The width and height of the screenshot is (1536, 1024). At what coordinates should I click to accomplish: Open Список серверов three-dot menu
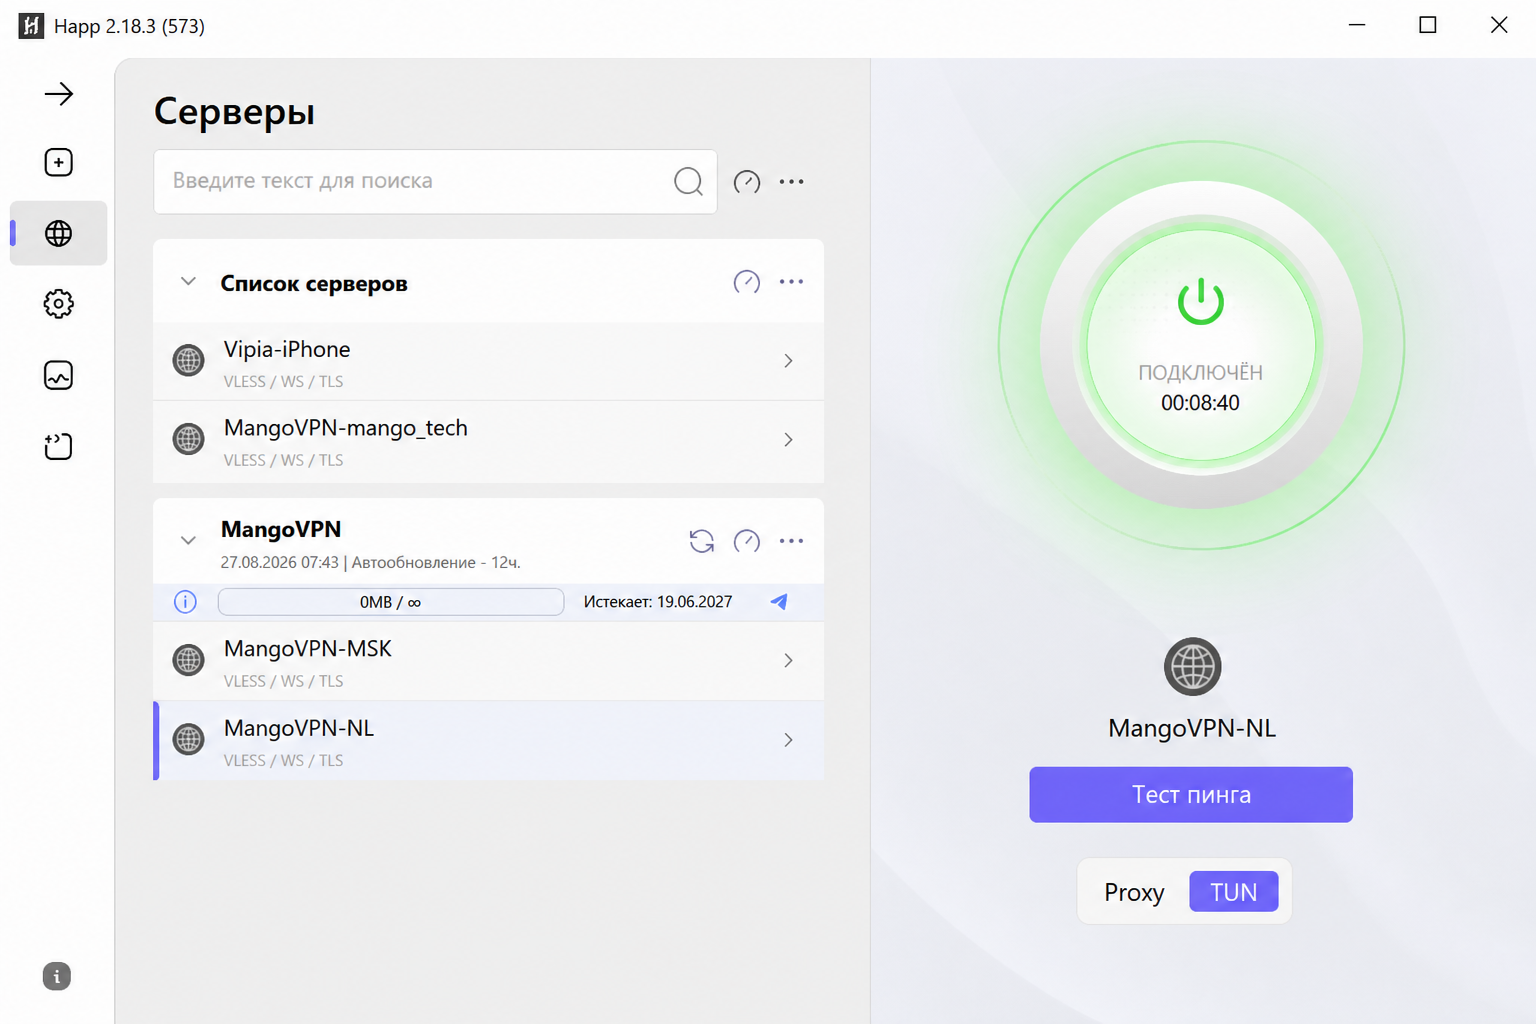click(791, 282)
